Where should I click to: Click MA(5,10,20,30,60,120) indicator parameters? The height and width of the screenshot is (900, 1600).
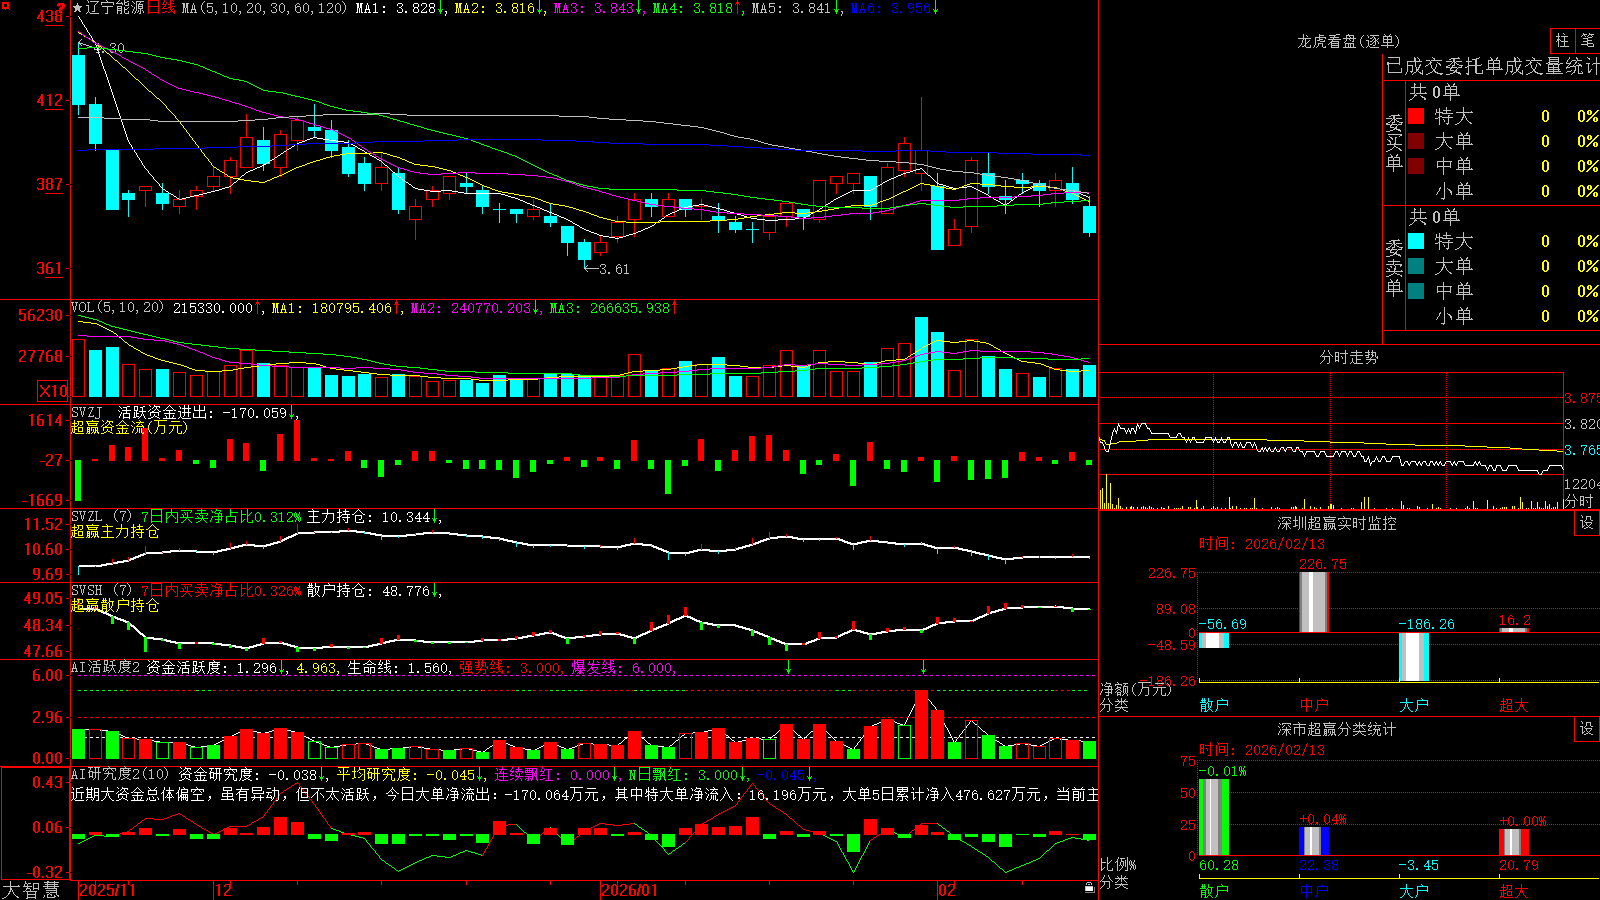click(265, 8)
